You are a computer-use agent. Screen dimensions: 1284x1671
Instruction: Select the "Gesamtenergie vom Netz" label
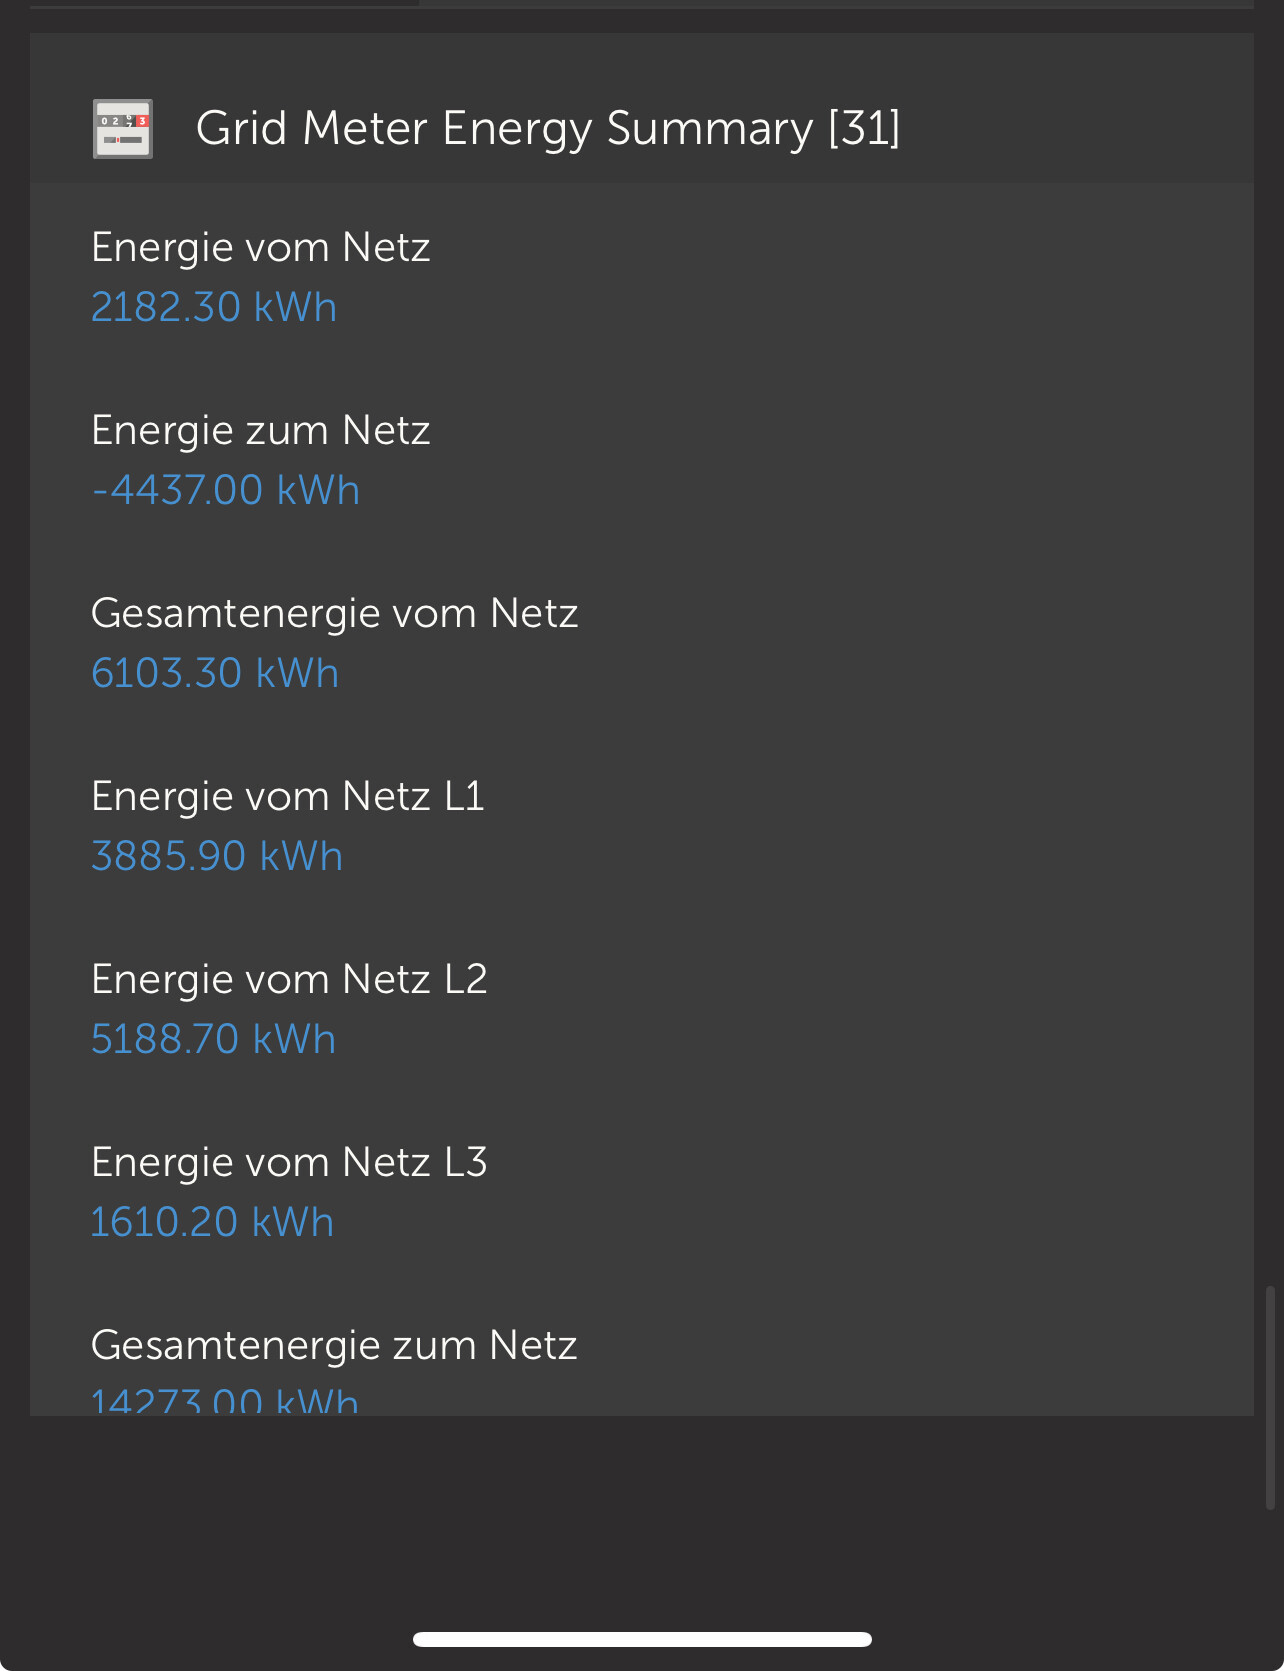point(334,613)
